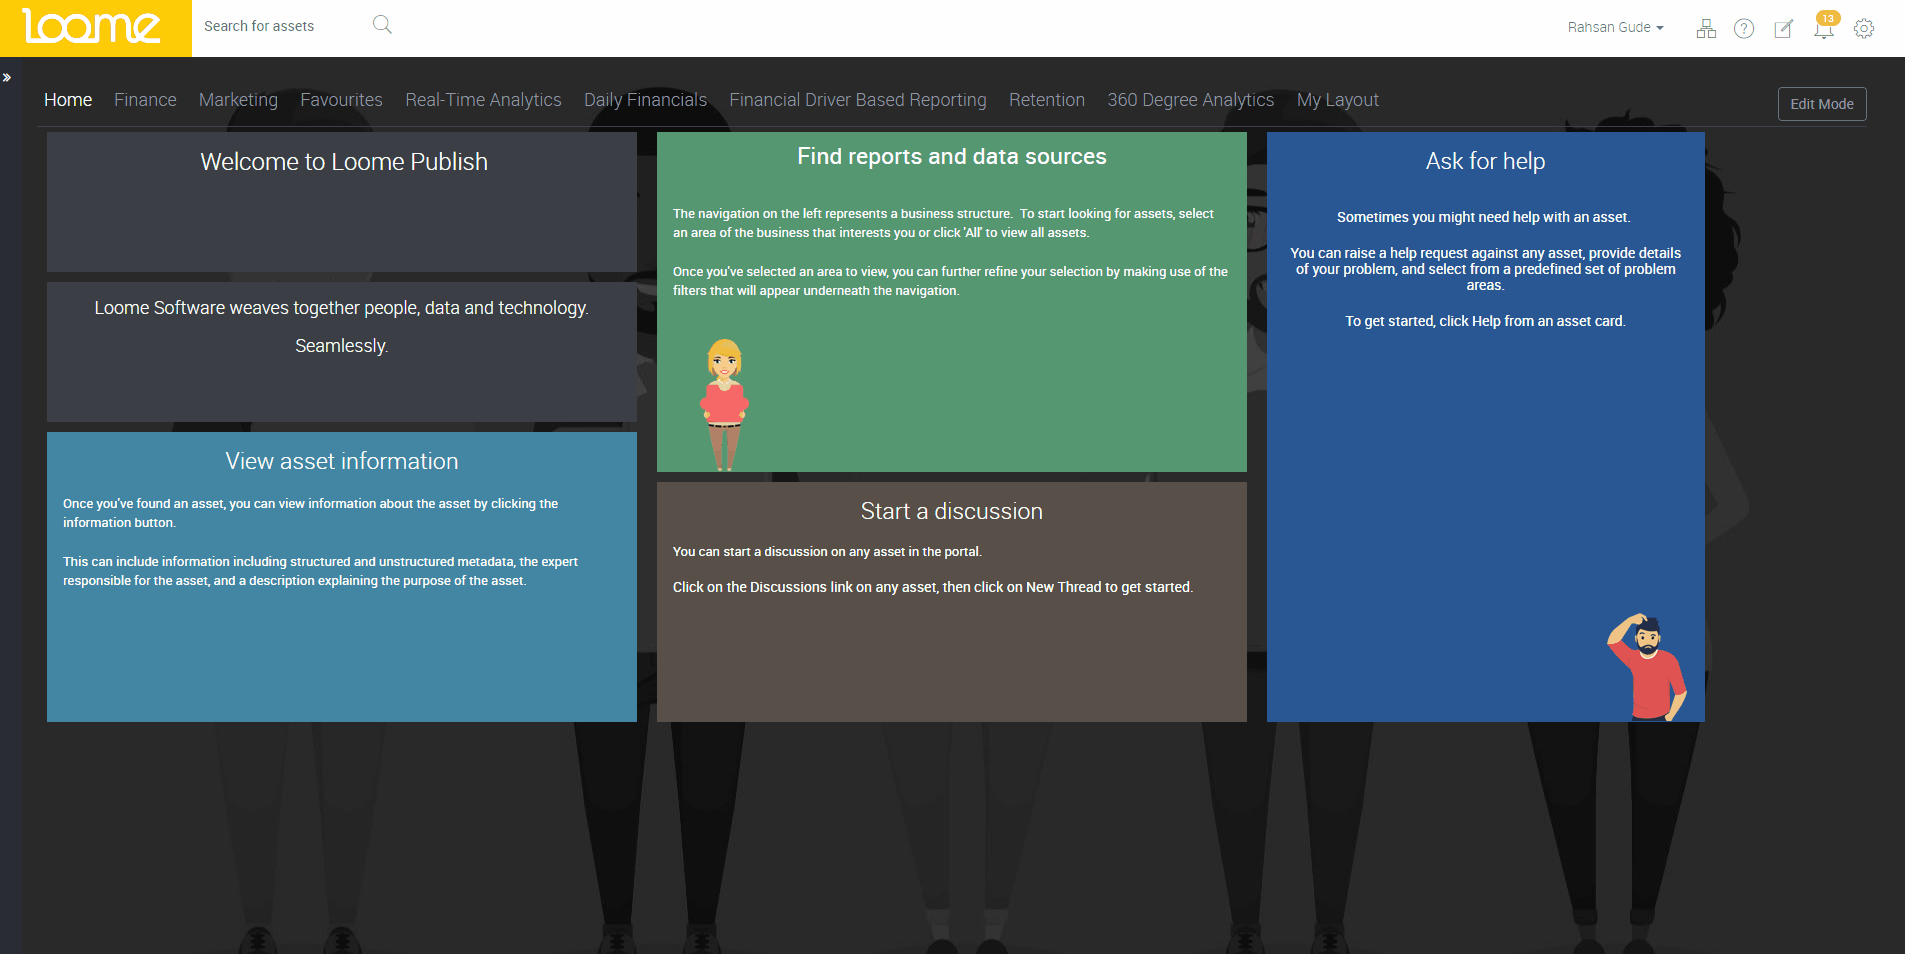Click the bearded man scratching head image

pos(1647,667)
